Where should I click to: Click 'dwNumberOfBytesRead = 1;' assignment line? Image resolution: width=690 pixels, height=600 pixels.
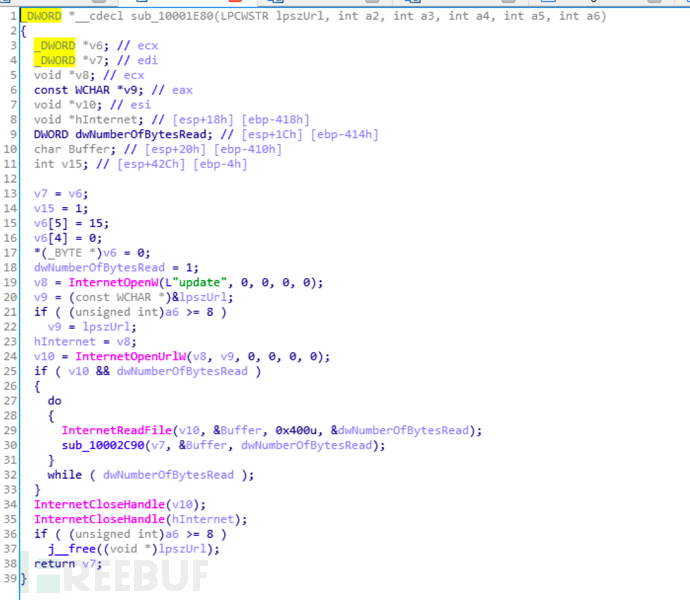[116, 268]
